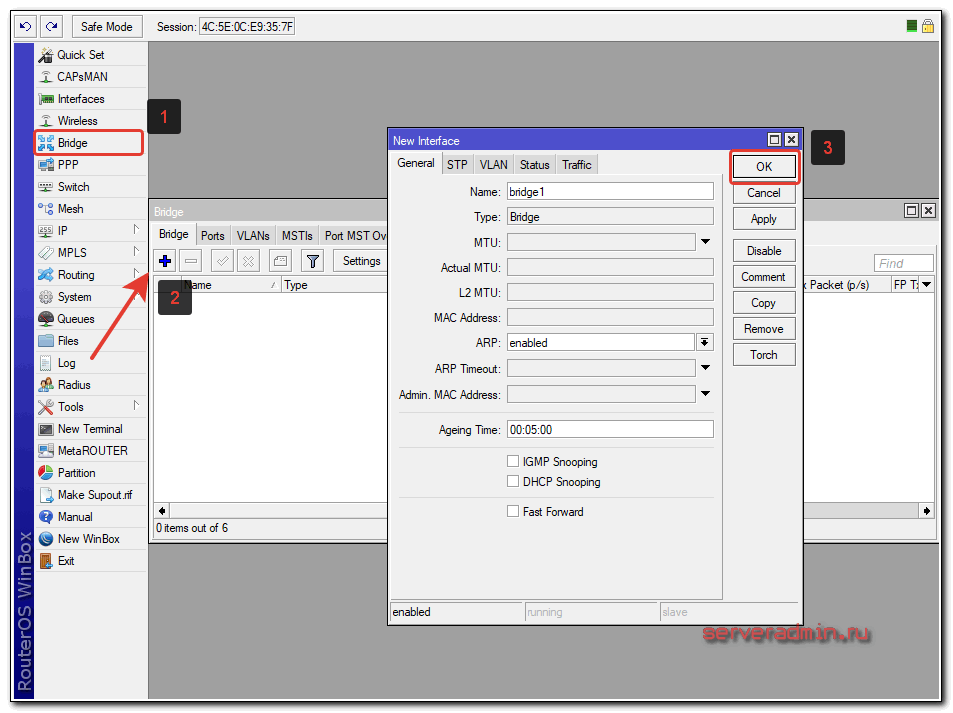
Task: Tick the Fast Forward checkbox
Action: coord(513,512)
